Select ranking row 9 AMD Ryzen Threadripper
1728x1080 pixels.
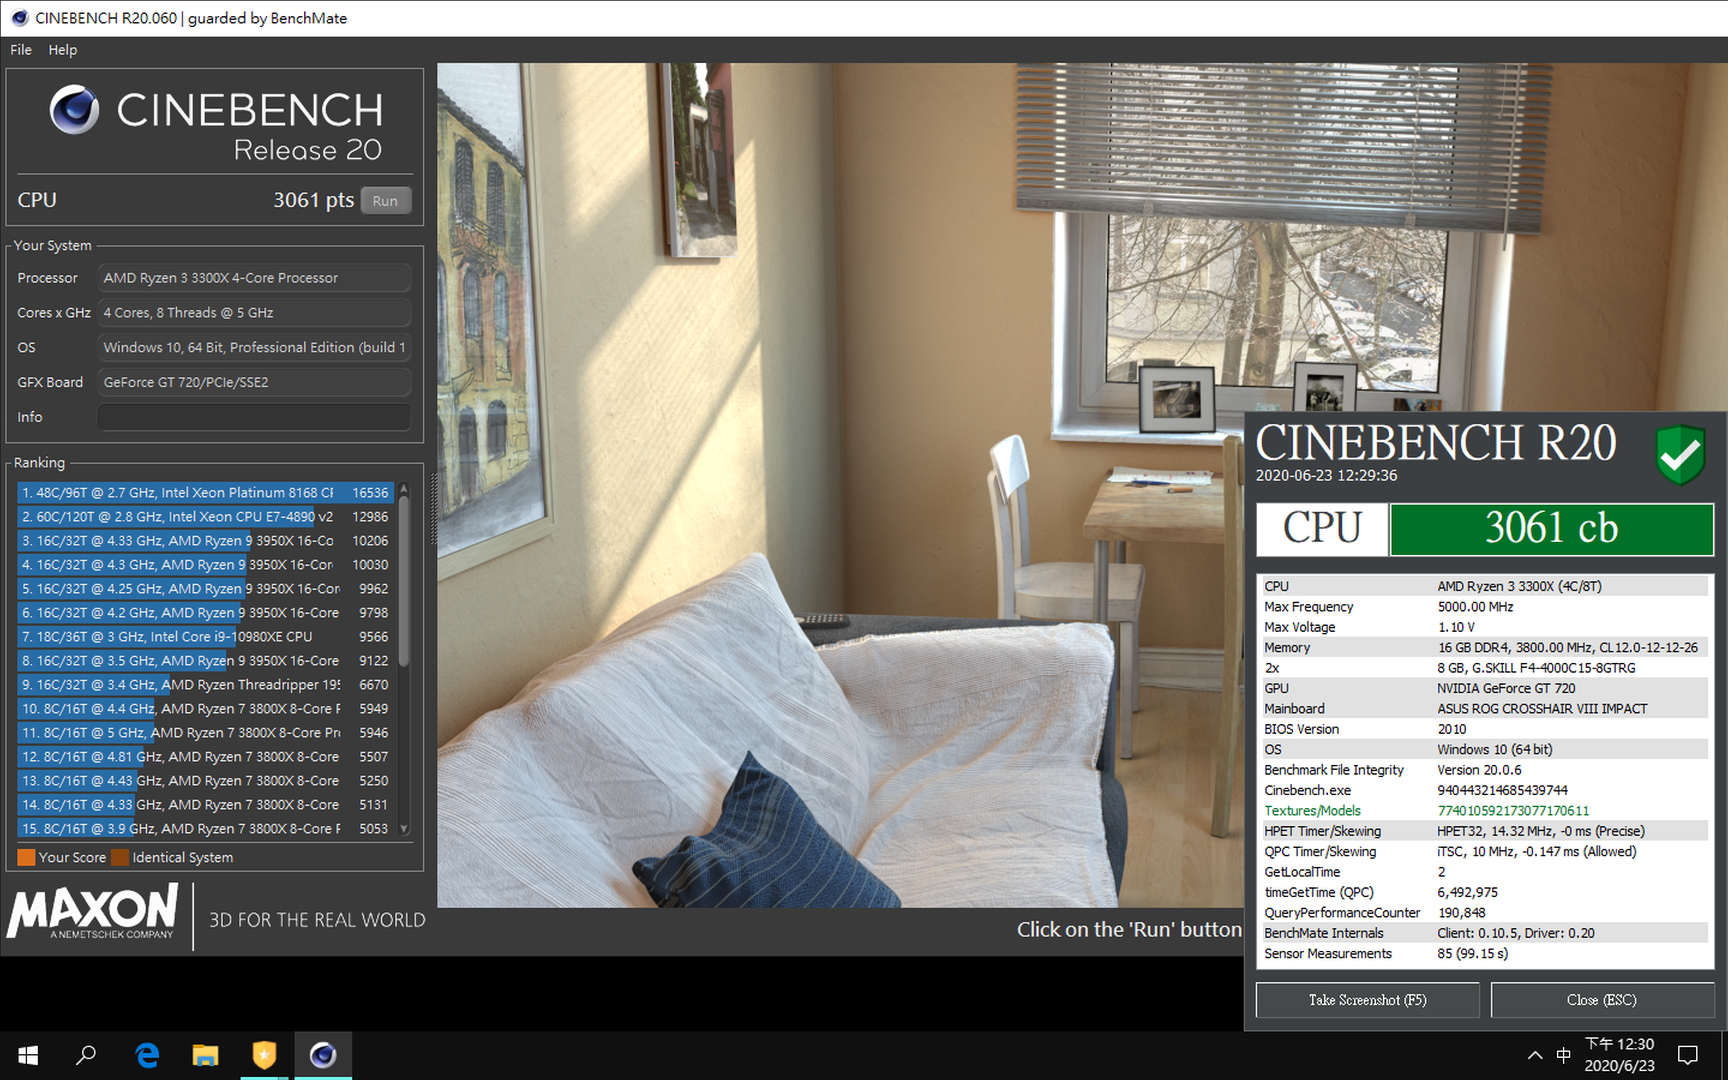[205, 685]
